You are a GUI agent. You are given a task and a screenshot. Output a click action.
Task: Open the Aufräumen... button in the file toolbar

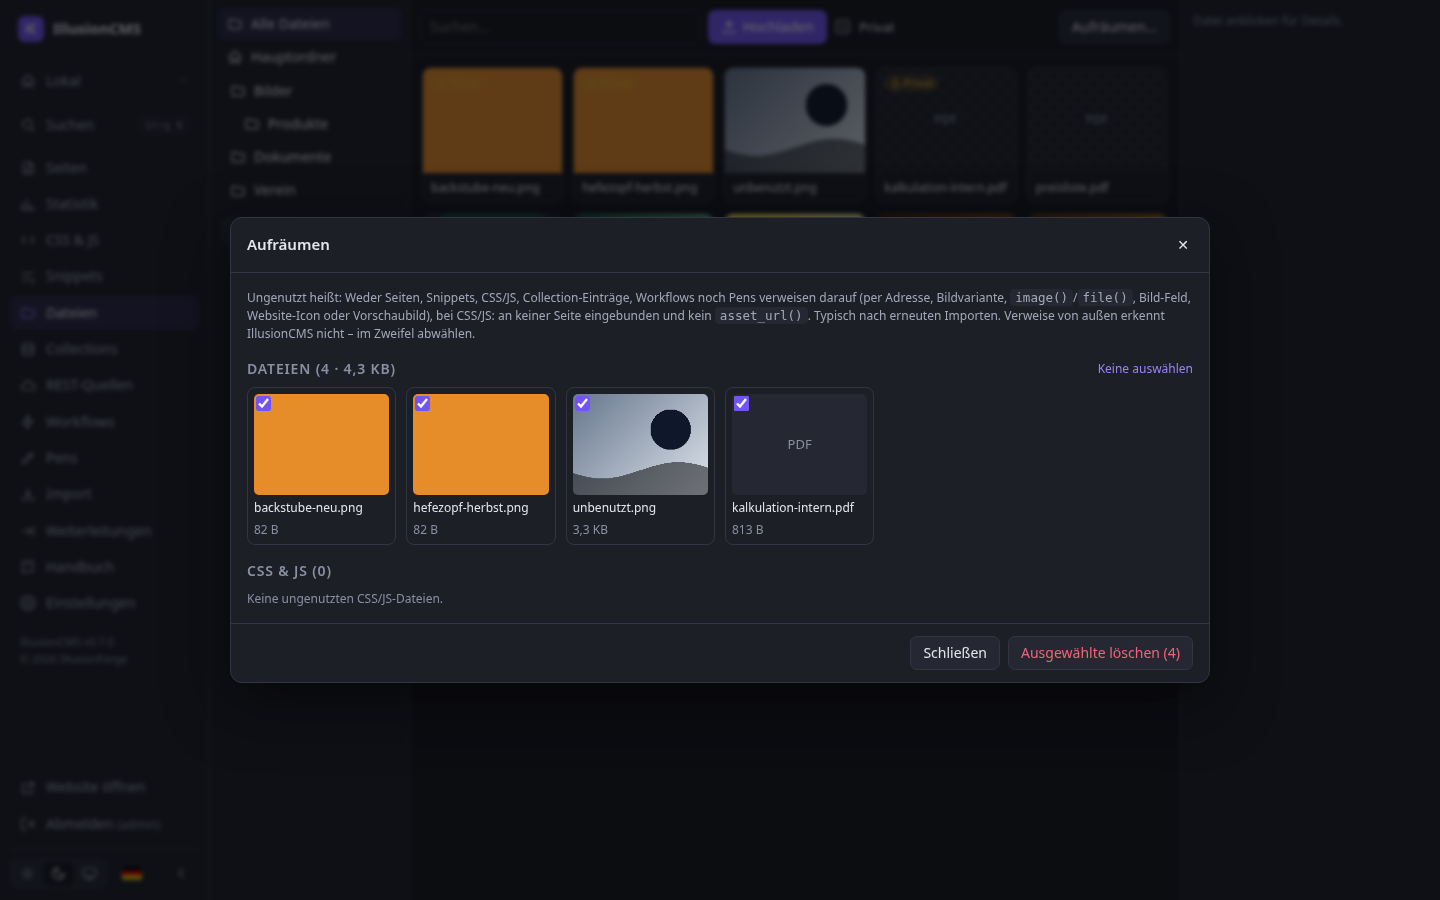pos(1114,27)
